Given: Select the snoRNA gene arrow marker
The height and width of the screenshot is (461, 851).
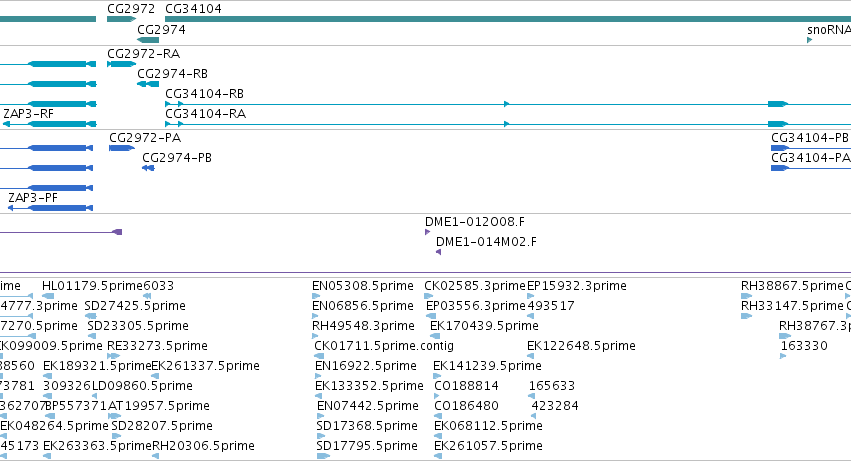Looking at the screenshot, I should coord(809,40).
